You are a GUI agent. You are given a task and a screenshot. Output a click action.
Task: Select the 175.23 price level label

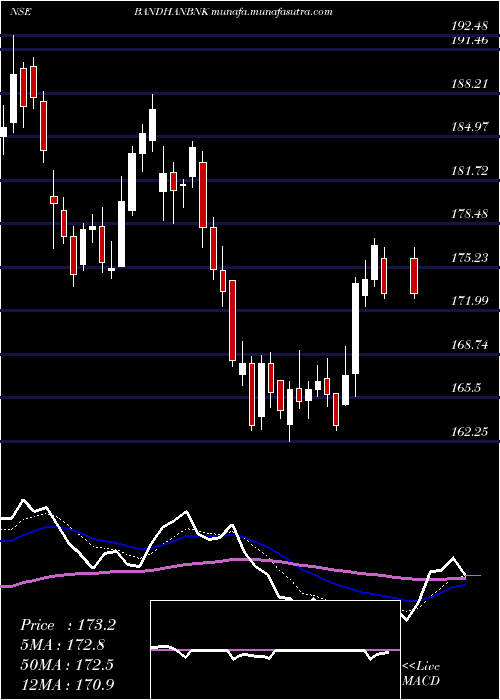[469, 258]
